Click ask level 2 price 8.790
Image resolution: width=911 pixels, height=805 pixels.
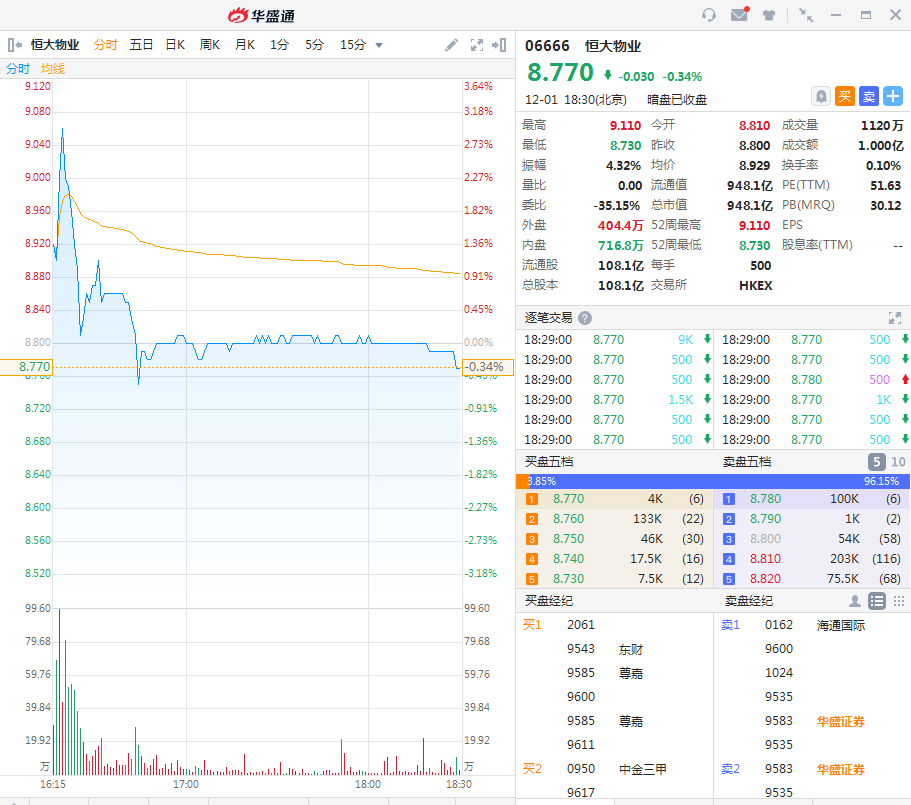(x=765, y=519)
